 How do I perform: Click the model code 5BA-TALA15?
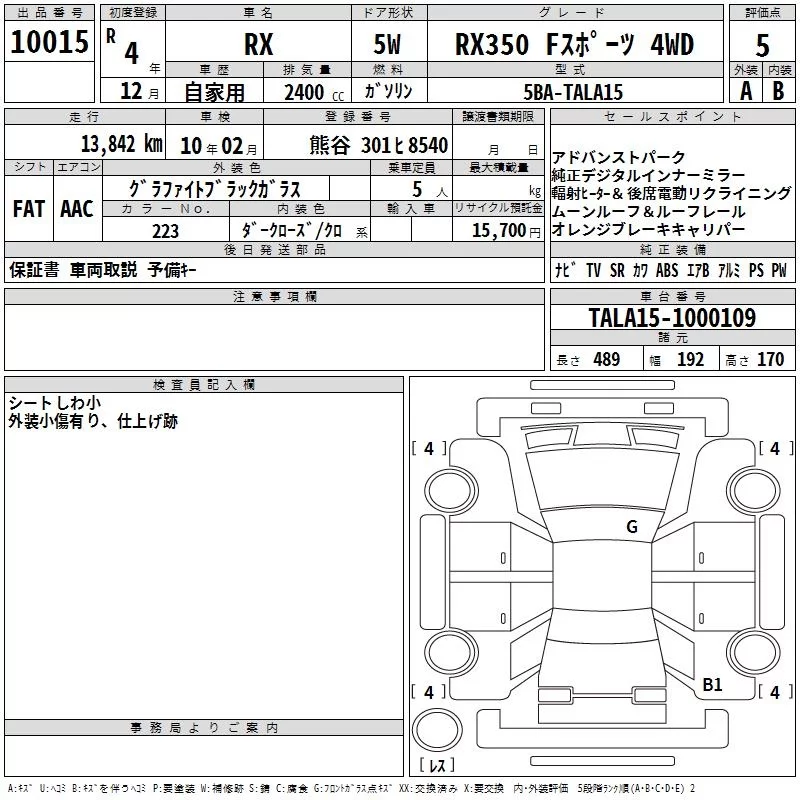[x=573, y=92]
